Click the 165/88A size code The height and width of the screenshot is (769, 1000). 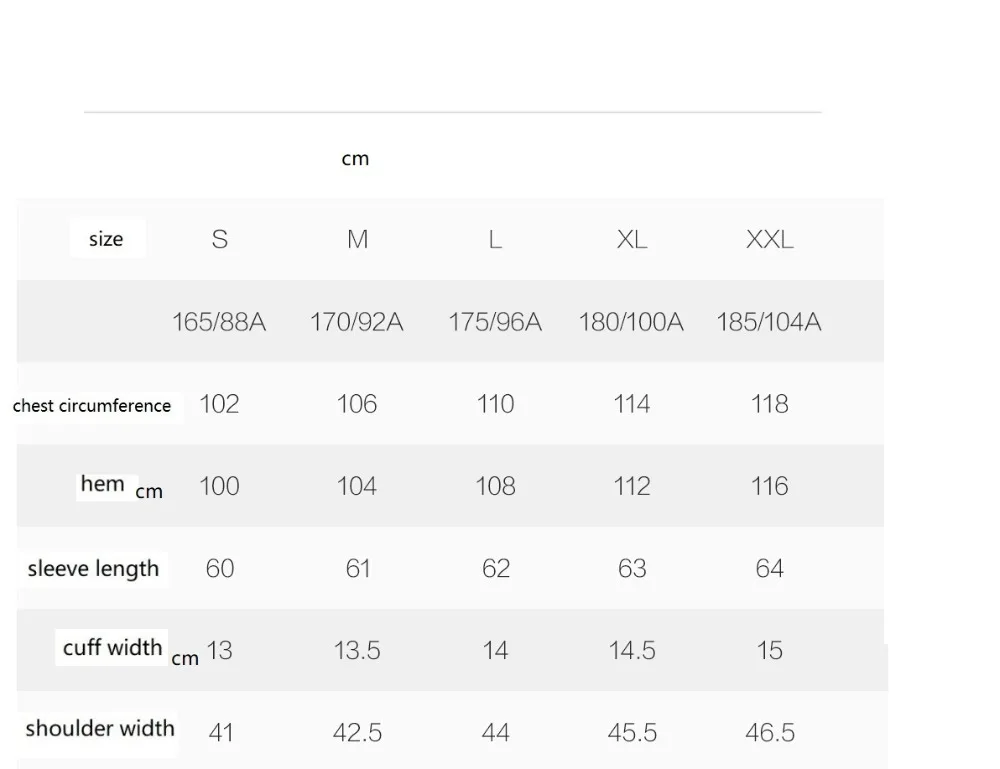pos(219,322)
